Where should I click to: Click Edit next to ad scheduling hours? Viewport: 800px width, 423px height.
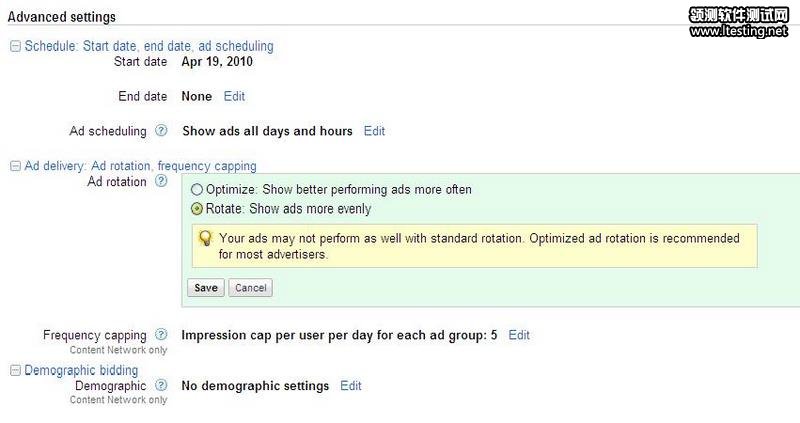(374, 131)
